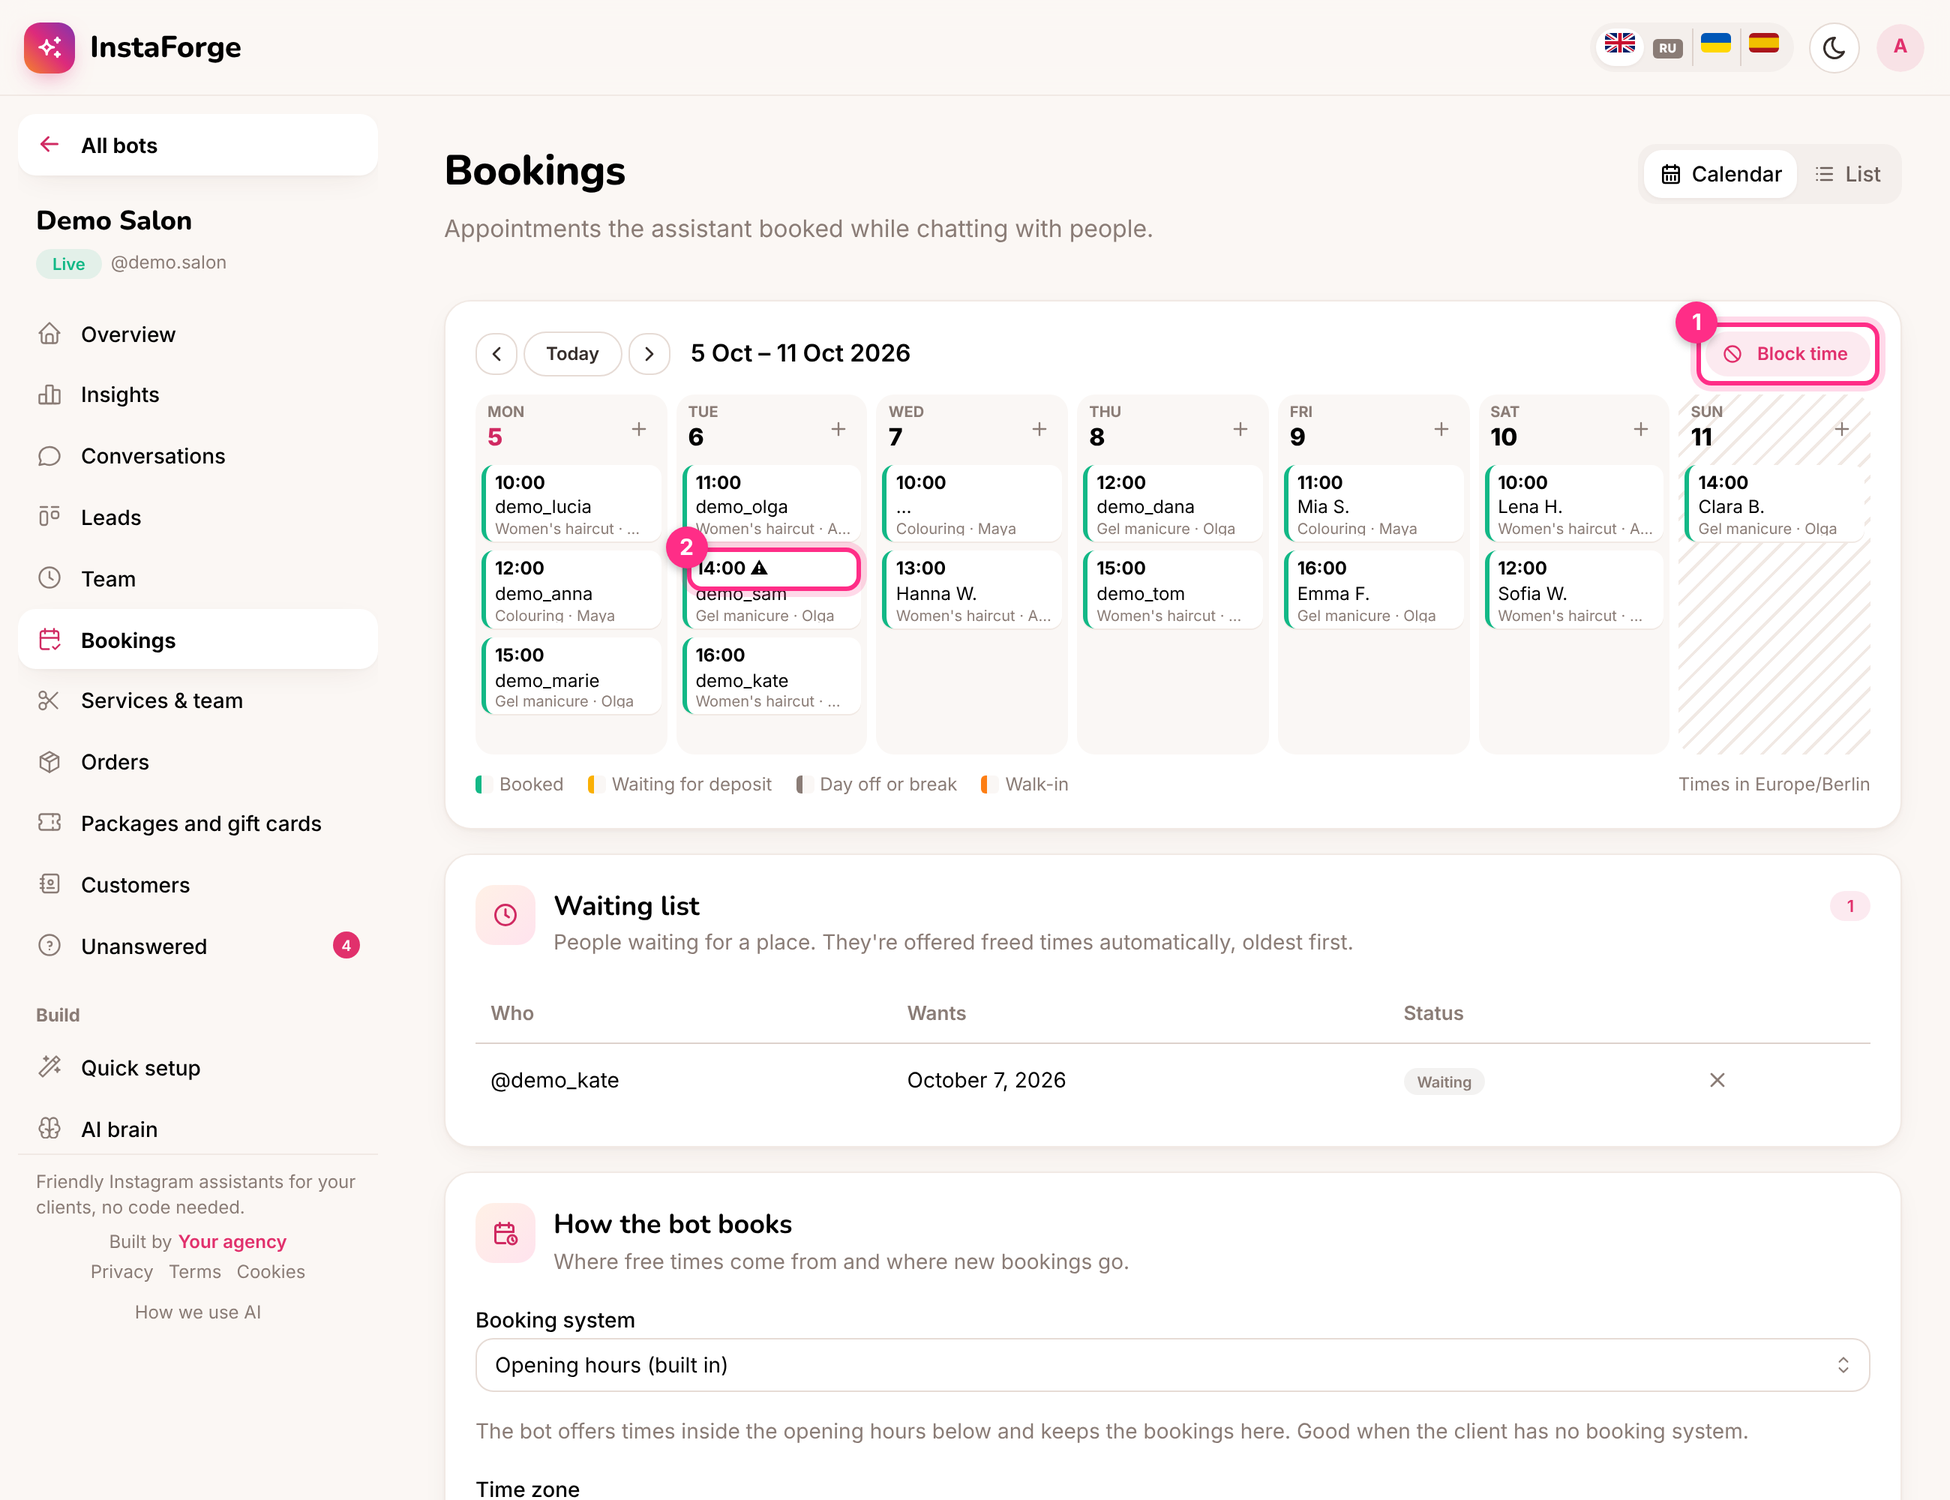
Task: Switch to Calendar view
Action: pos(1721,174)
